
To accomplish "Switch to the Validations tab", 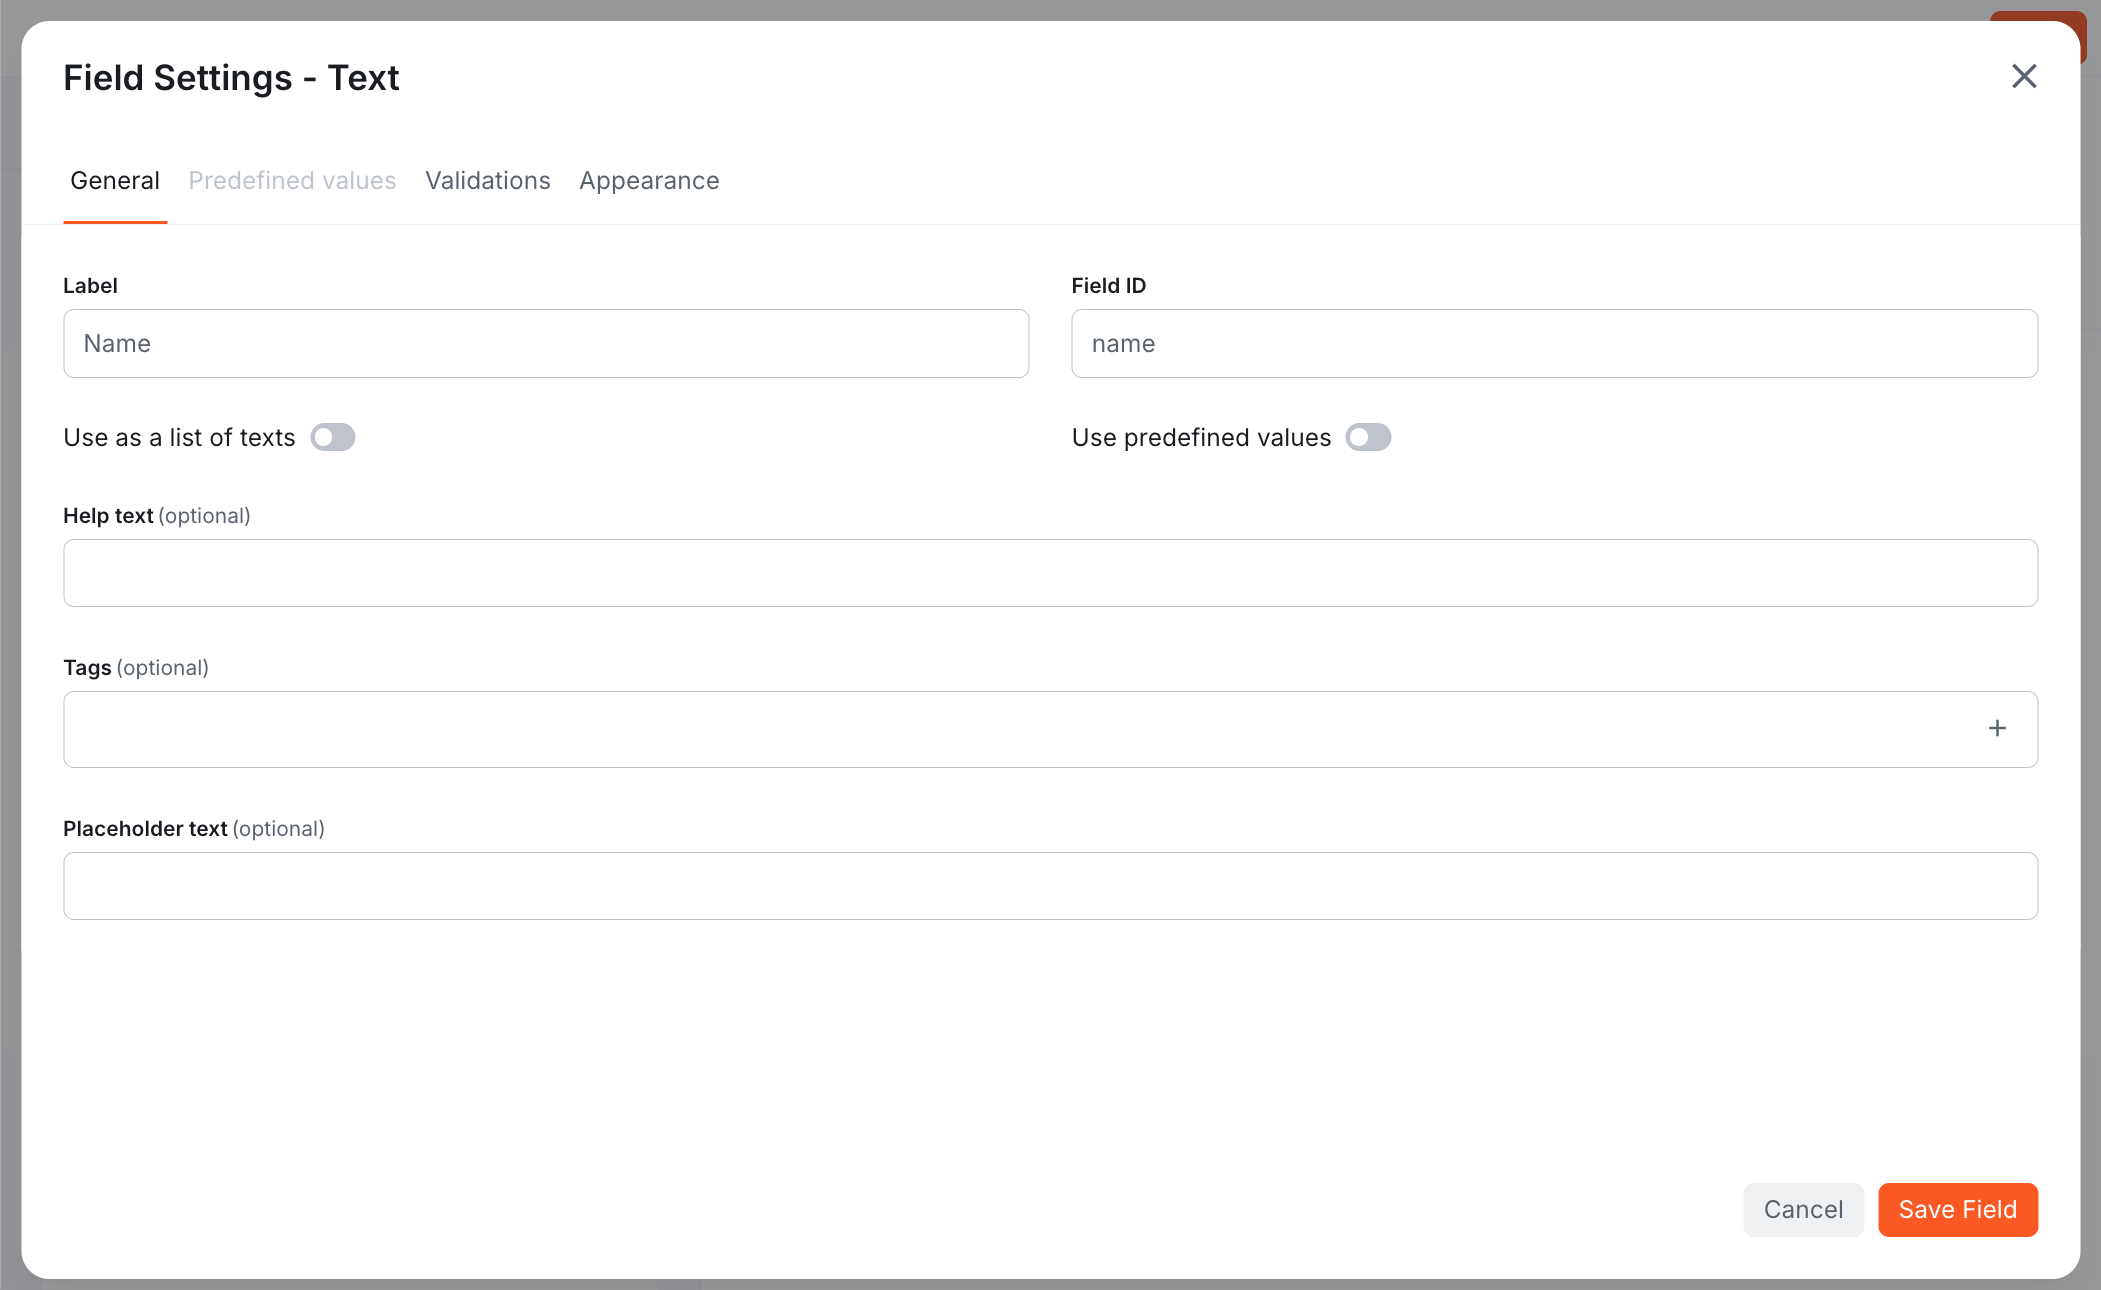I will click(487, 181).
